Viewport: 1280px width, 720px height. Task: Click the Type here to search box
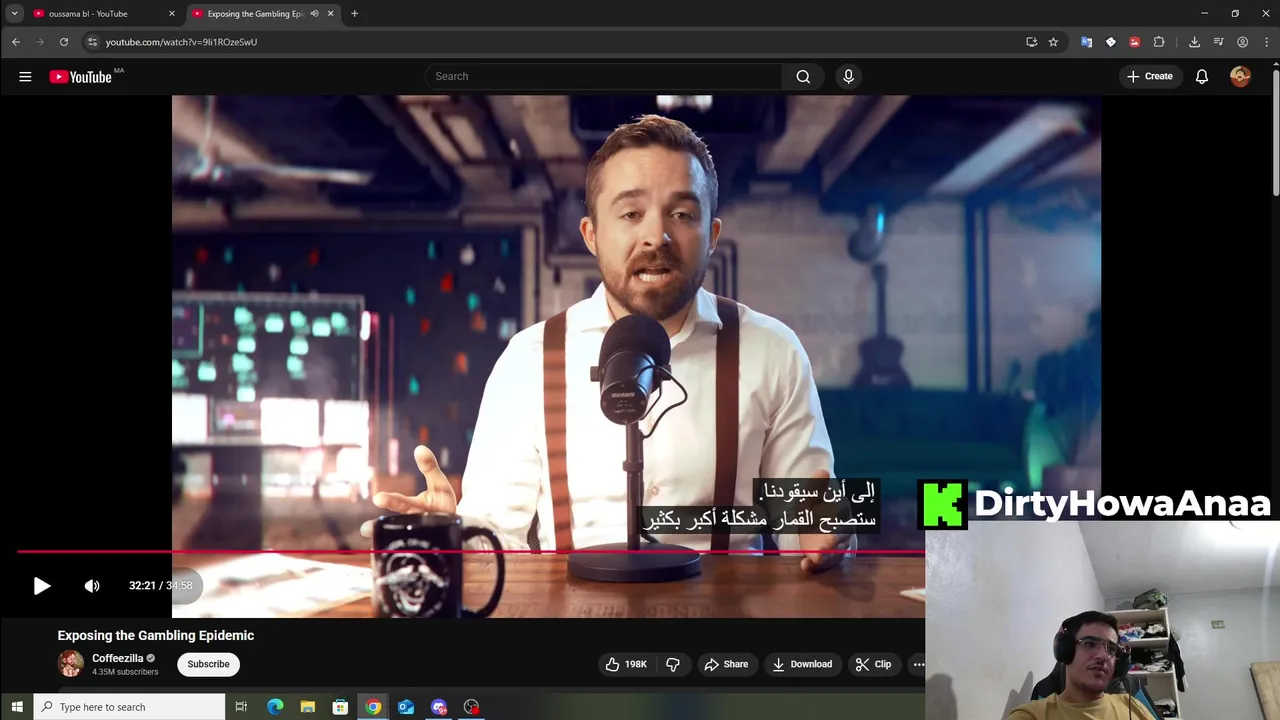click(x=129, y=707)
